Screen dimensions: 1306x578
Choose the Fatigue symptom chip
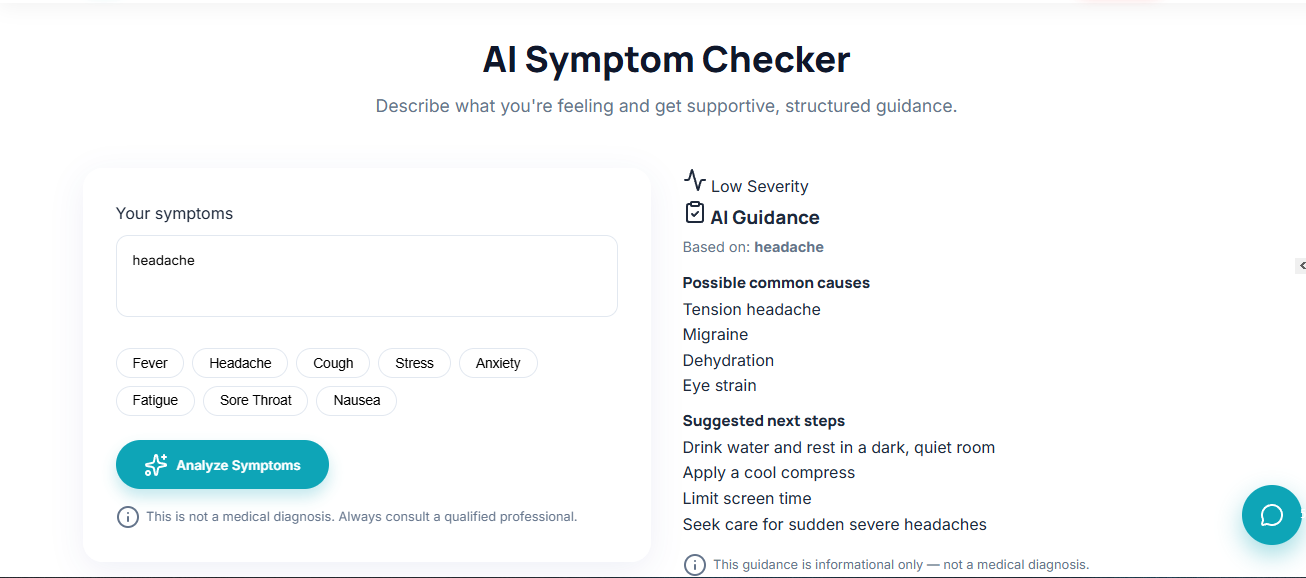tap(155, 400)
